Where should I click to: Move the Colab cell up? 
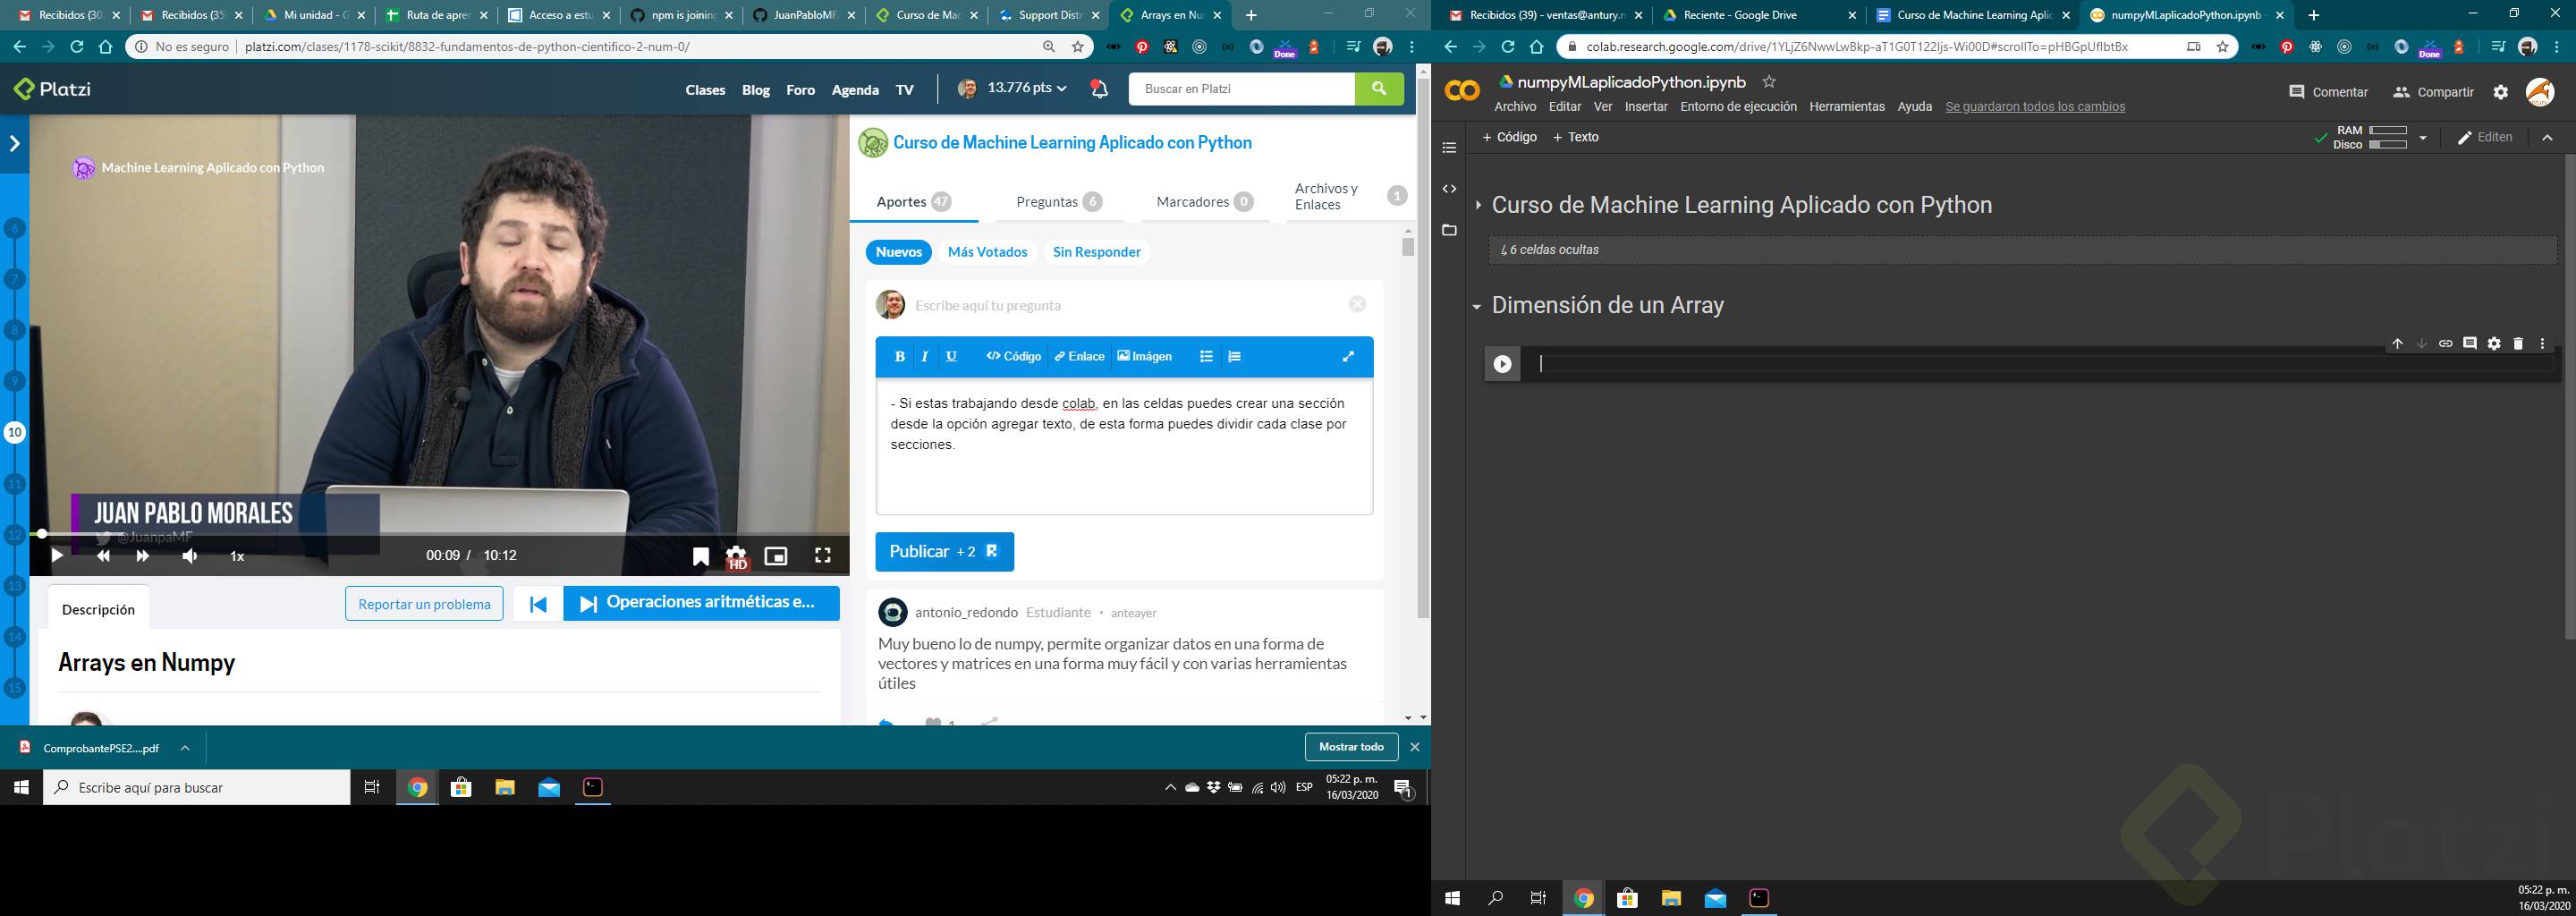pyautogui.click(x=2397, y=344)
